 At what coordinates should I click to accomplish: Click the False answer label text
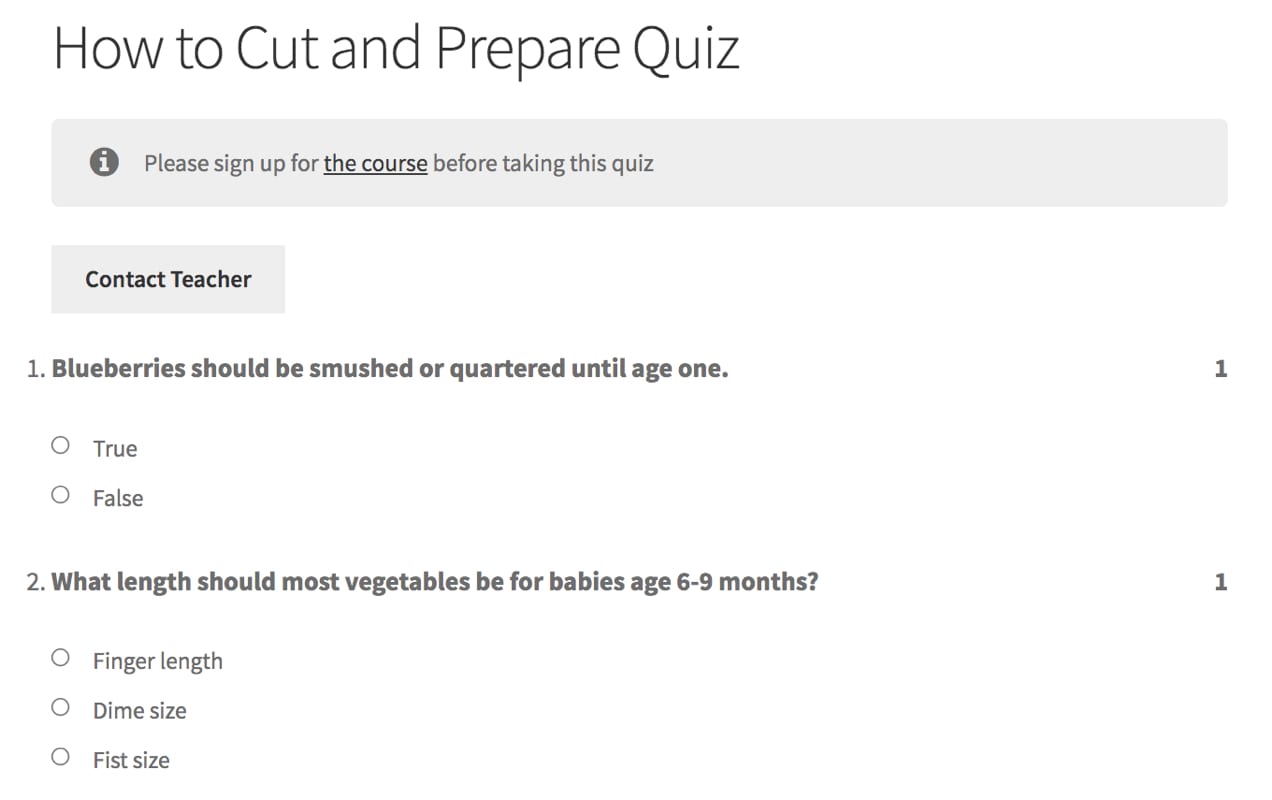[118, 498]
